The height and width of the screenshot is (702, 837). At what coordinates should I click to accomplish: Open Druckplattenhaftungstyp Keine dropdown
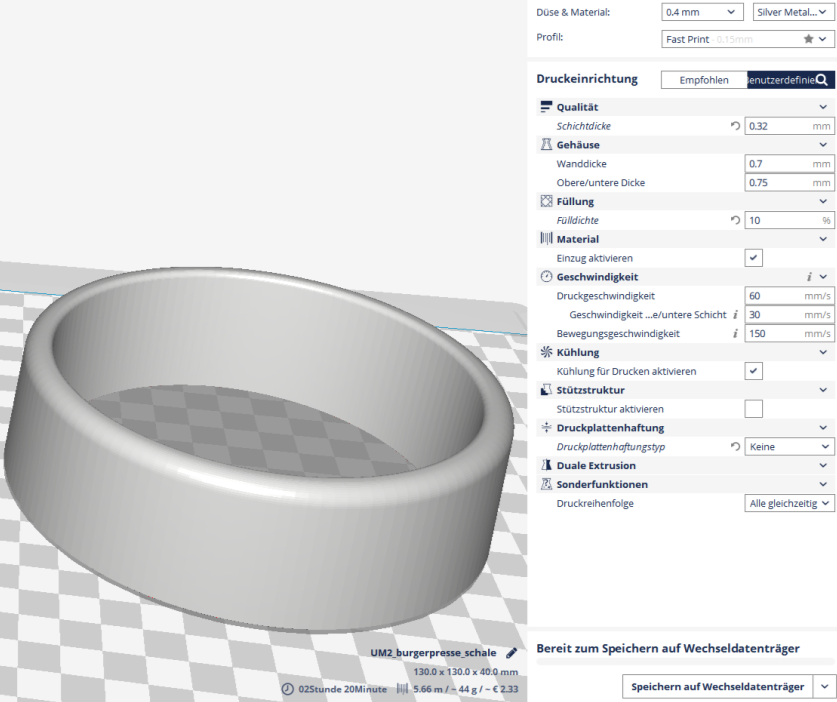pyautogui.click(x=789, y=446)
